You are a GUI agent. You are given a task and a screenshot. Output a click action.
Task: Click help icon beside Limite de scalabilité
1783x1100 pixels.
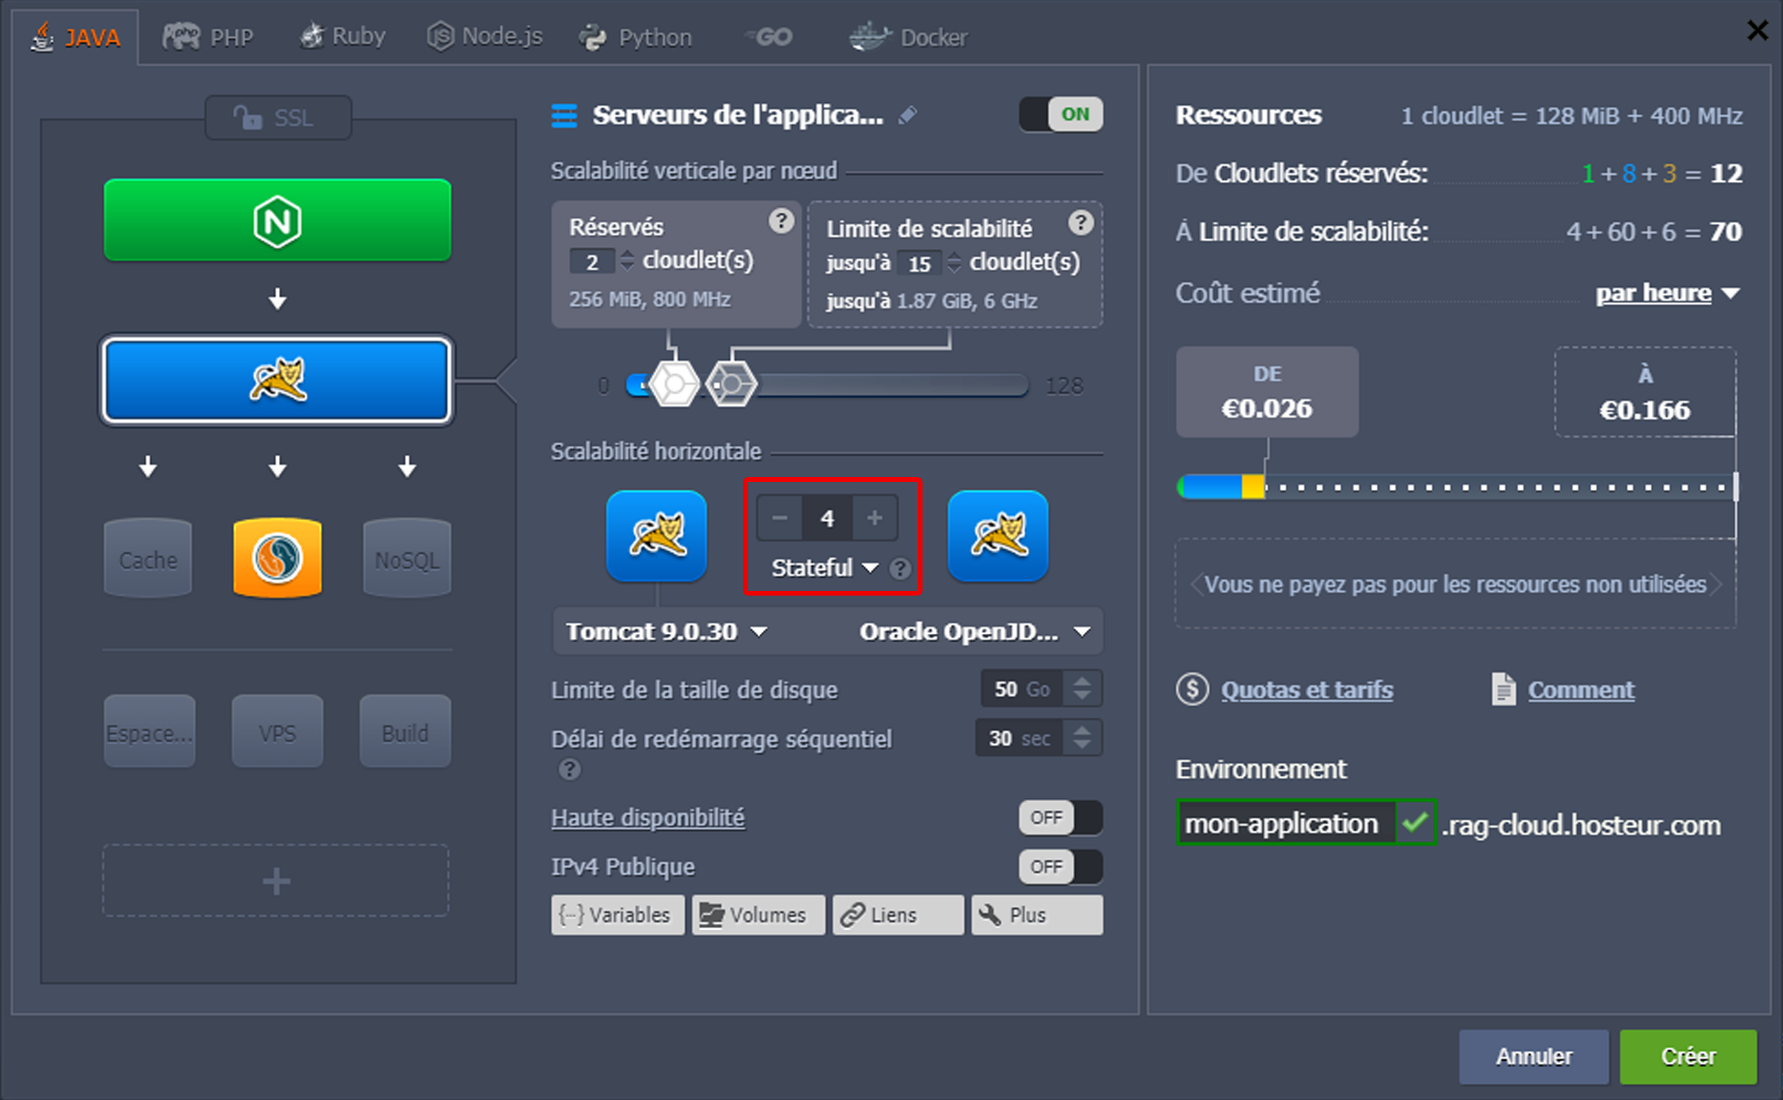click(x=1080, y=223)
